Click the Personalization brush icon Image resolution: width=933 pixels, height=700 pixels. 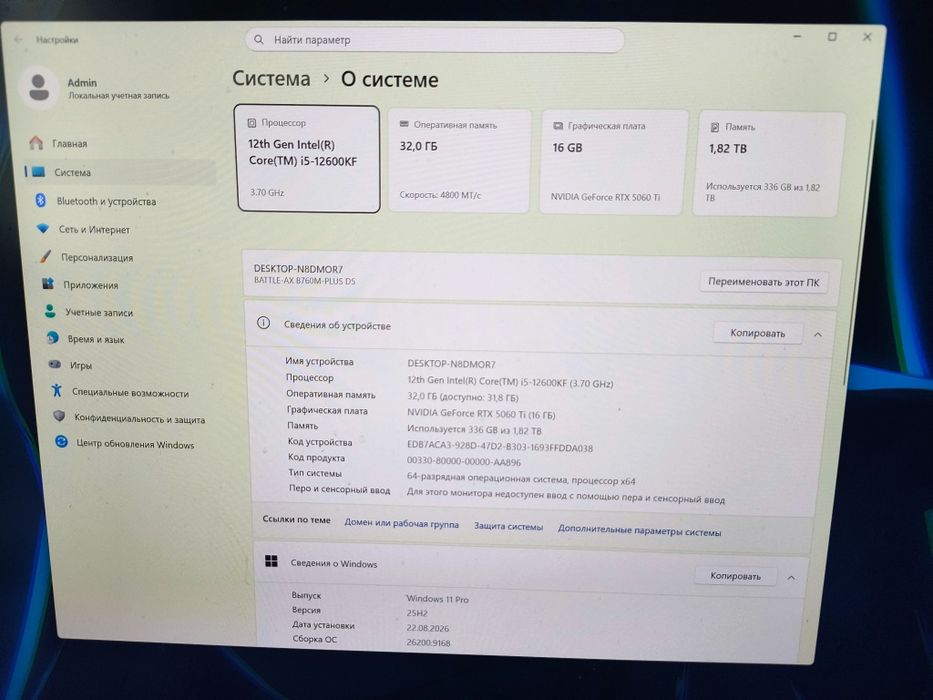pos(45,257)
